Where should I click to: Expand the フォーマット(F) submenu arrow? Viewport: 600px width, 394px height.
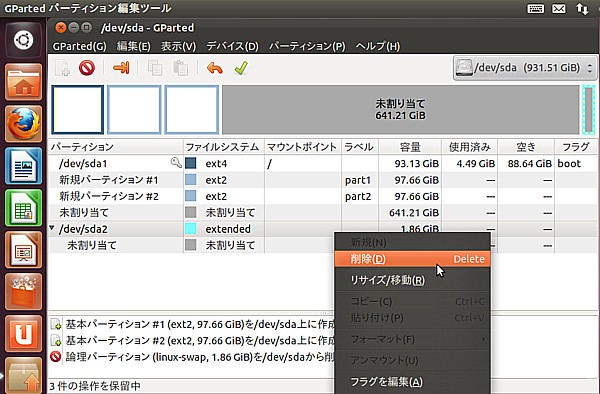click(x=483, y=339)
